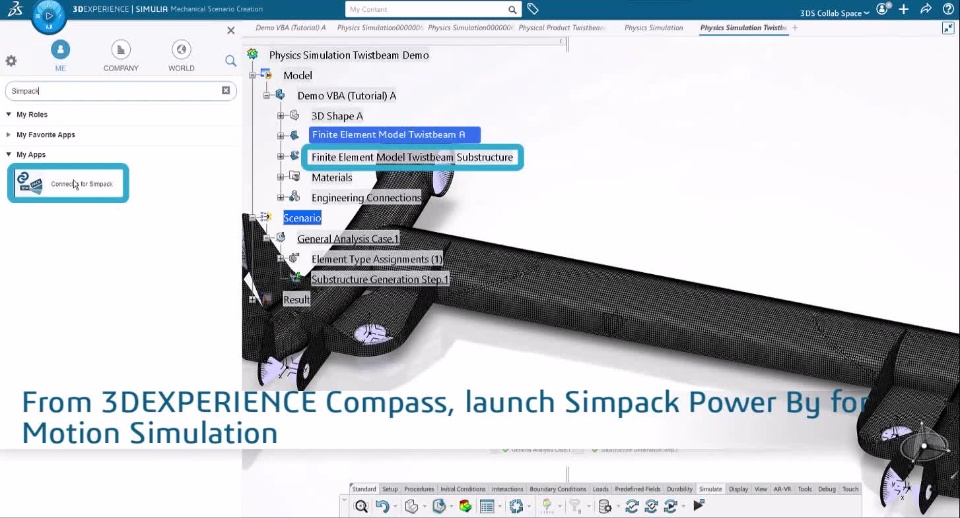This screenshot has width=960, height=518.
Task: Collapse the action bar chevron
Action: point(343,500)
